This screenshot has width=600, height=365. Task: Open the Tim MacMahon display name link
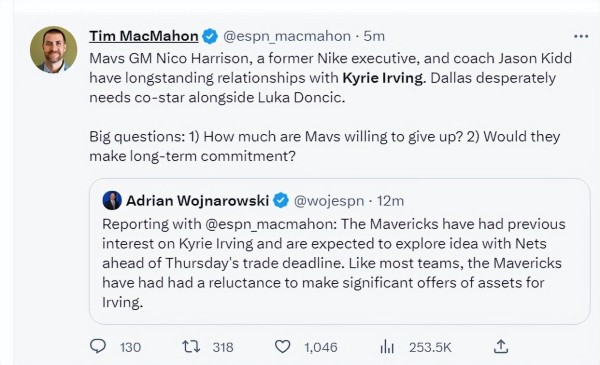pyautogui.click(x=144, y=36)
